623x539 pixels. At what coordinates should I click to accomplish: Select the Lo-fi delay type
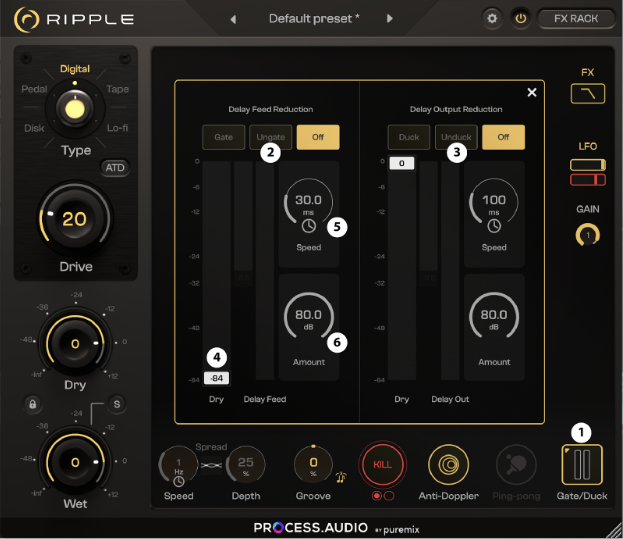point(118,128)
